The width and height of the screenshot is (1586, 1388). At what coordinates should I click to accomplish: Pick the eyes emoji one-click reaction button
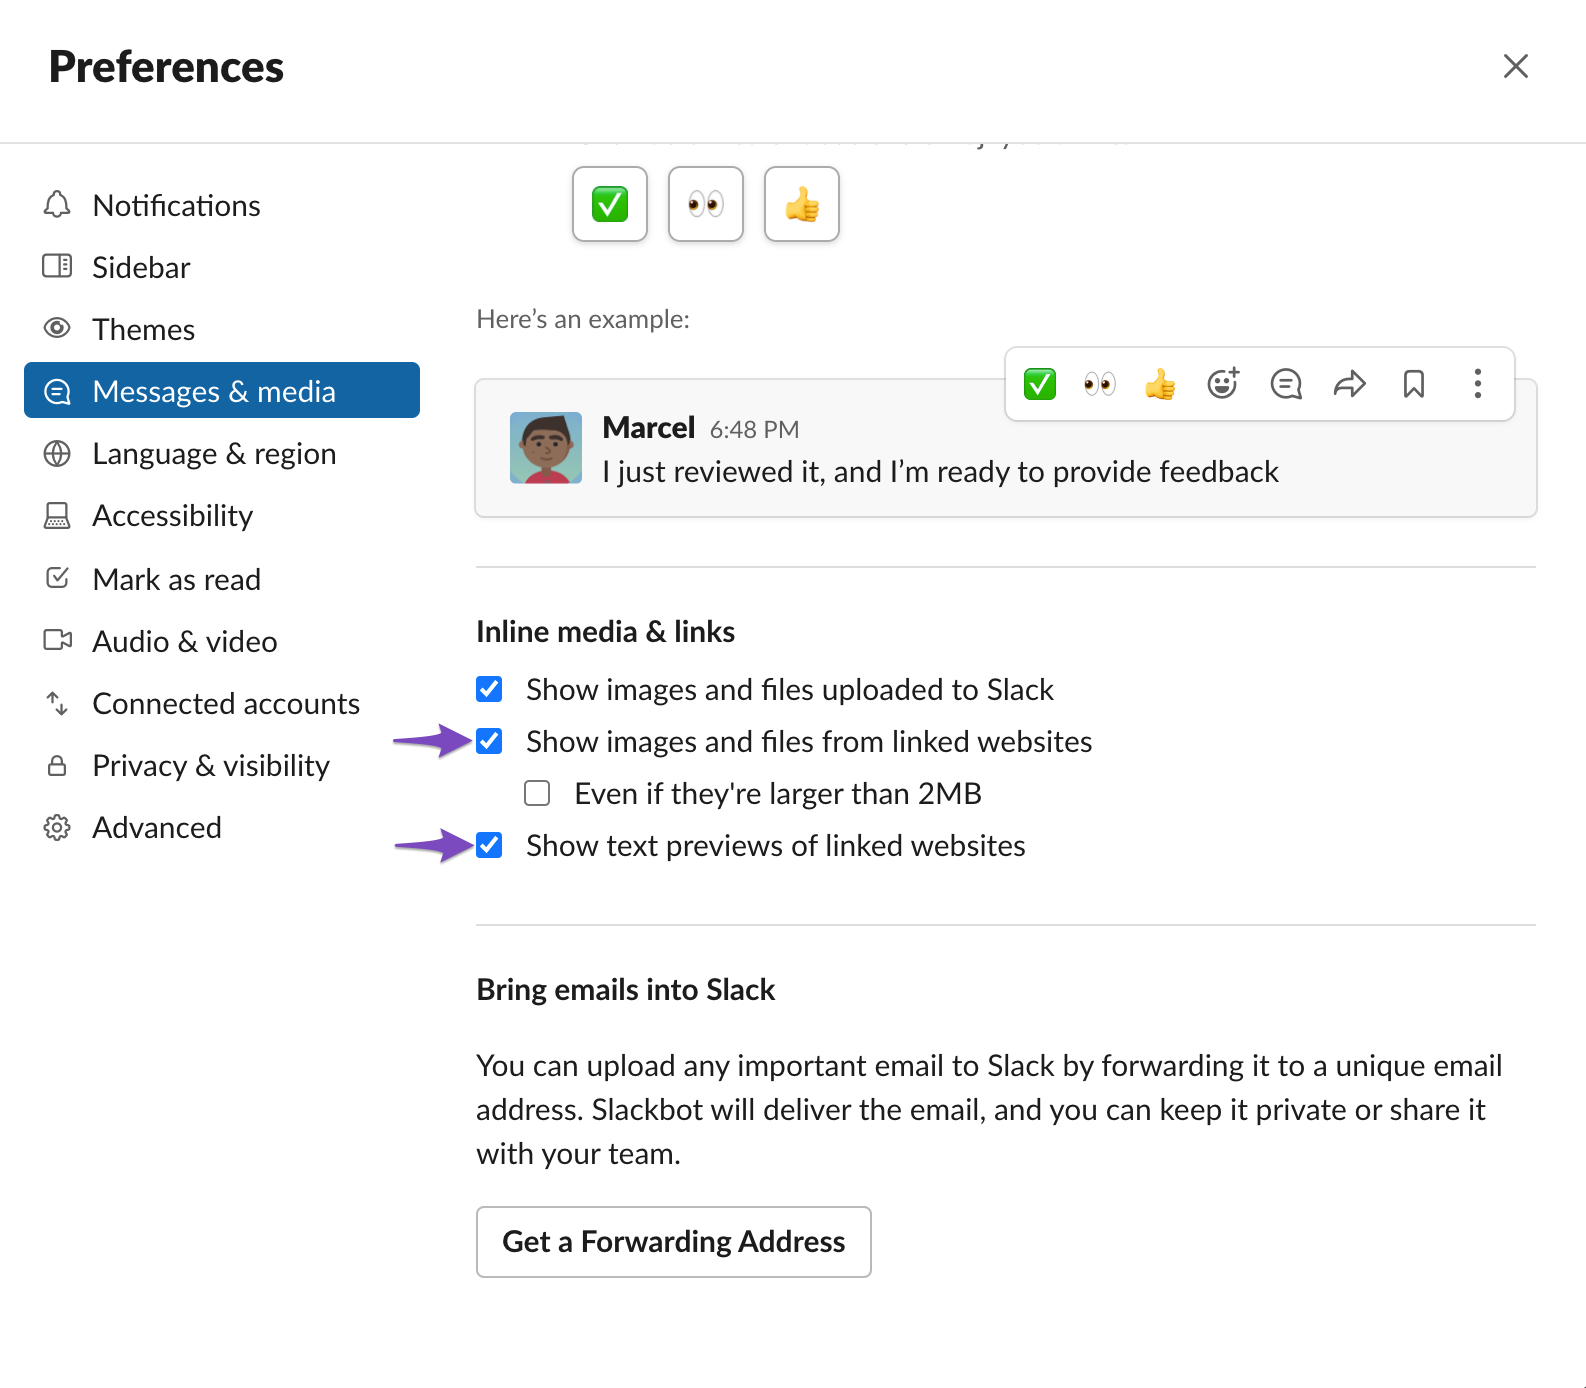point(706,204)
